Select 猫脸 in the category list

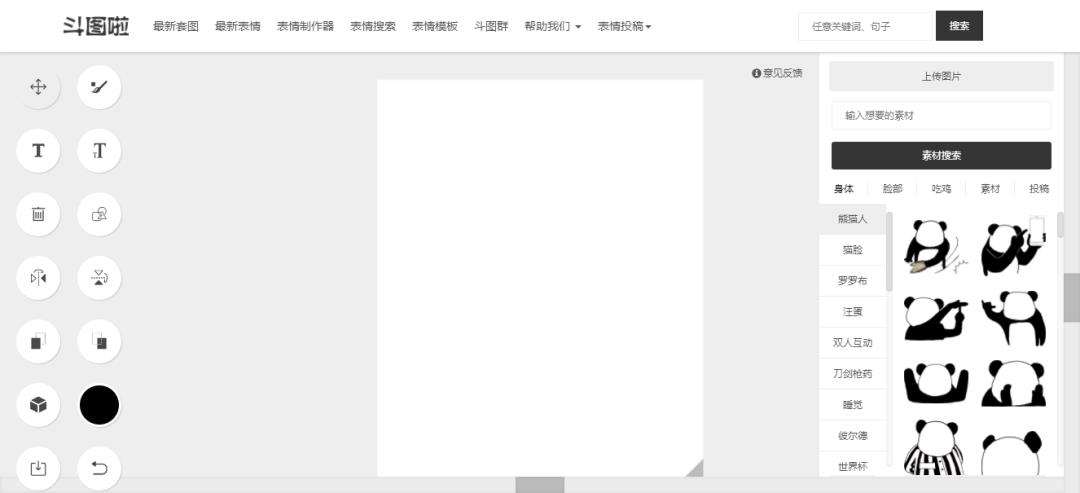pyautogui.click(x=852, y=250)
